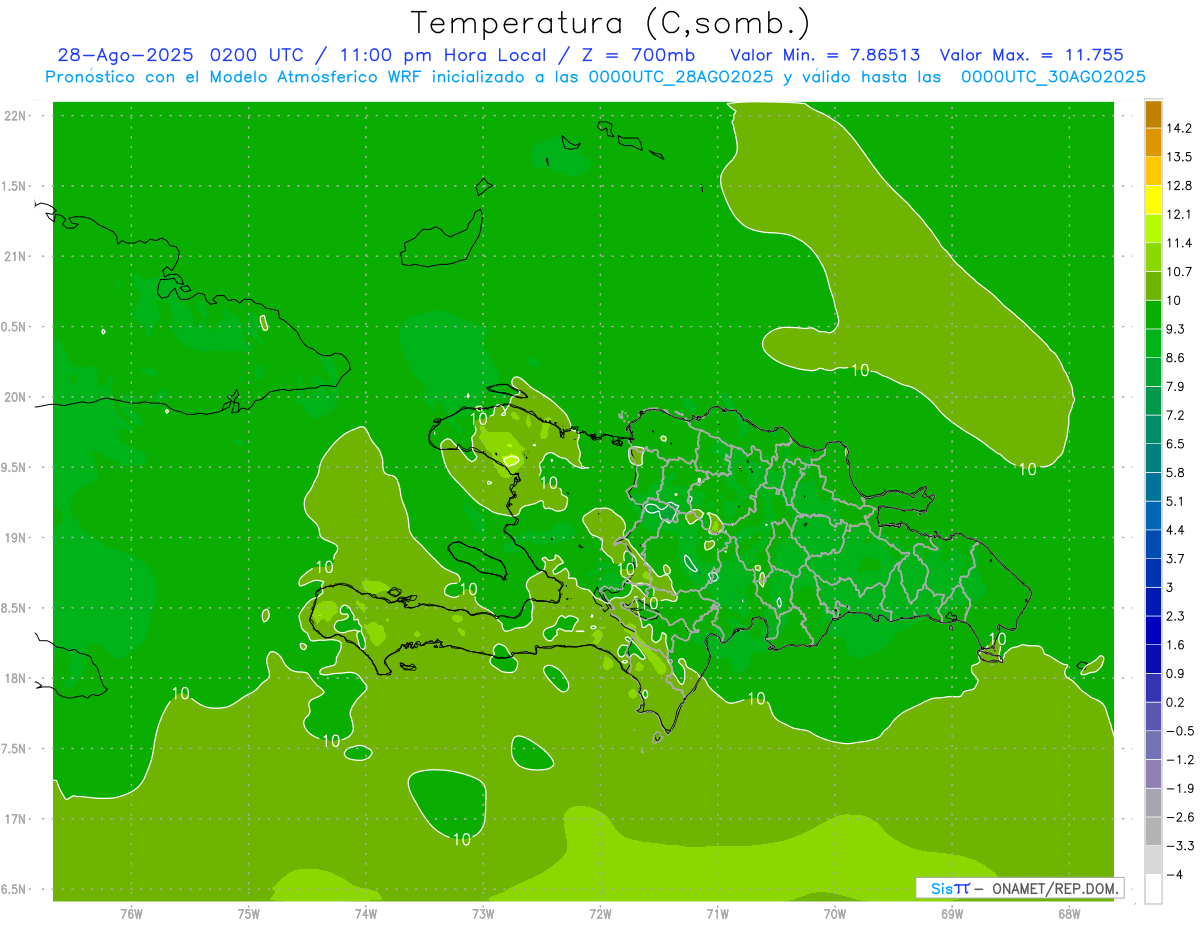
Task: Click the "72W" longitude label
Action: click(600, 914)
